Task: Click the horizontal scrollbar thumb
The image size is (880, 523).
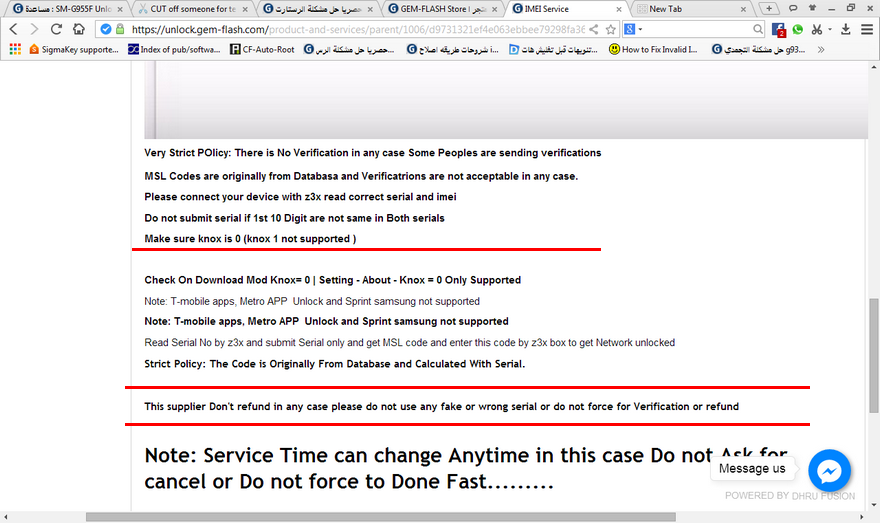Action: click(381, 517)
